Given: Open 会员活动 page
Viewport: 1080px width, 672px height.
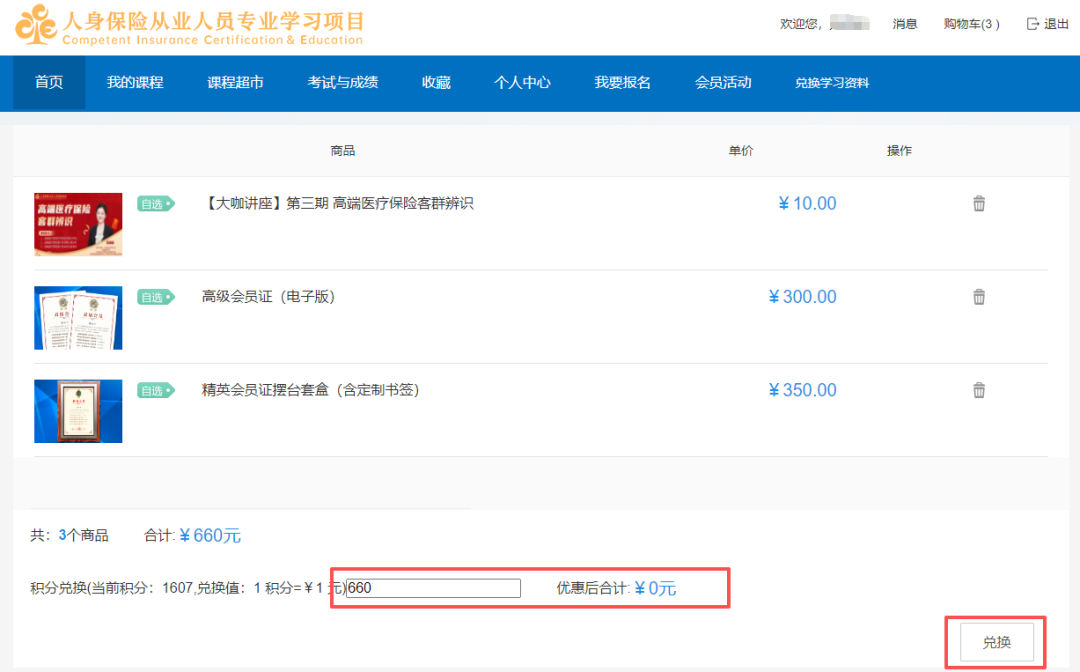Looking at the screenshot, I should pyautogui.click(x=723, y=83).
